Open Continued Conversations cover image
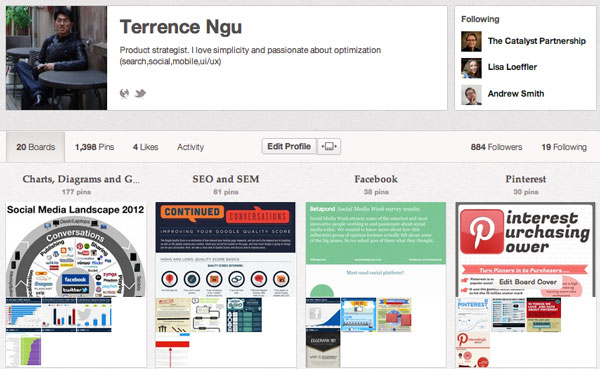 [225, 250]
